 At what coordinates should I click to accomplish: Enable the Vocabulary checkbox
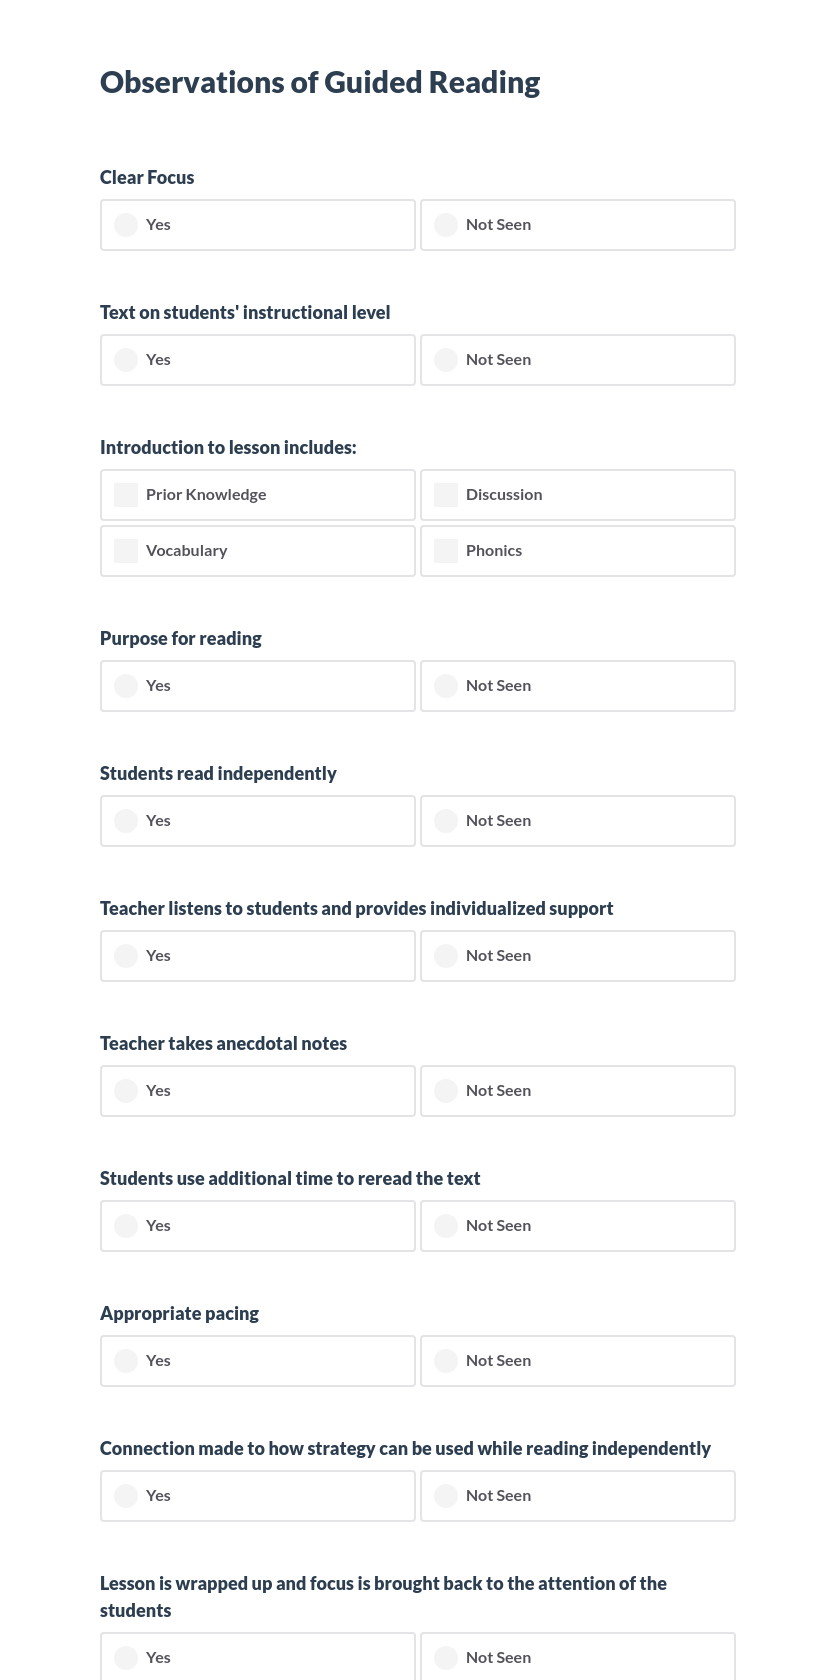(x=126, y=551)
